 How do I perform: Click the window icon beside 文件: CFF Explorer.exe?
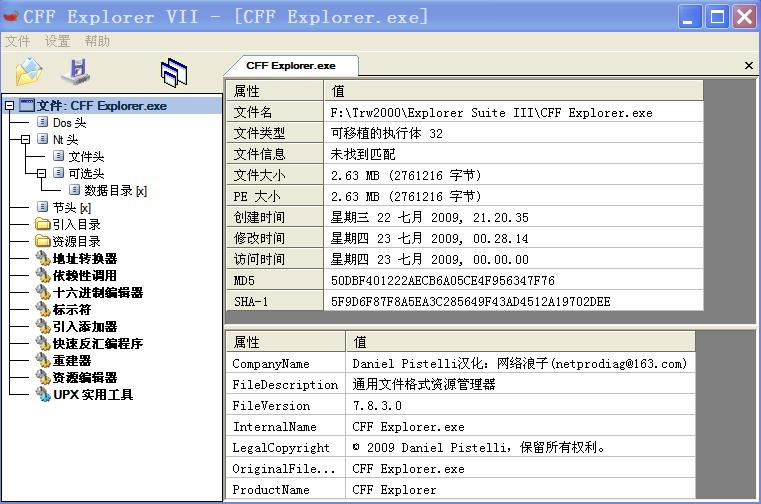click(x=27, y=105)
